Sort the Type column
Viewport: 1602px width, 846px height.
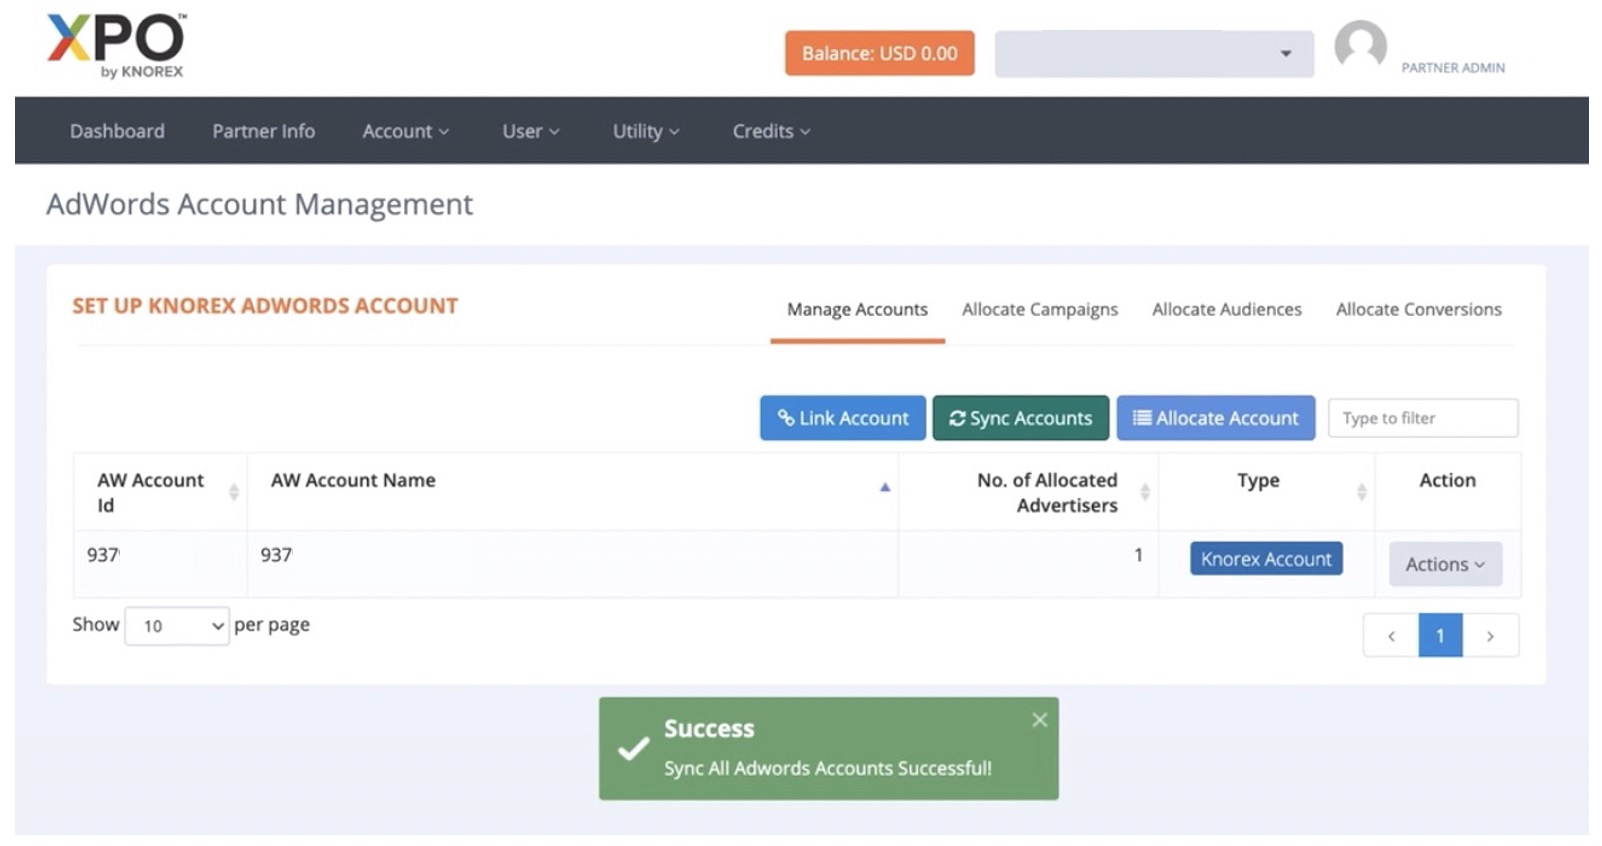tap(1360, 491)
